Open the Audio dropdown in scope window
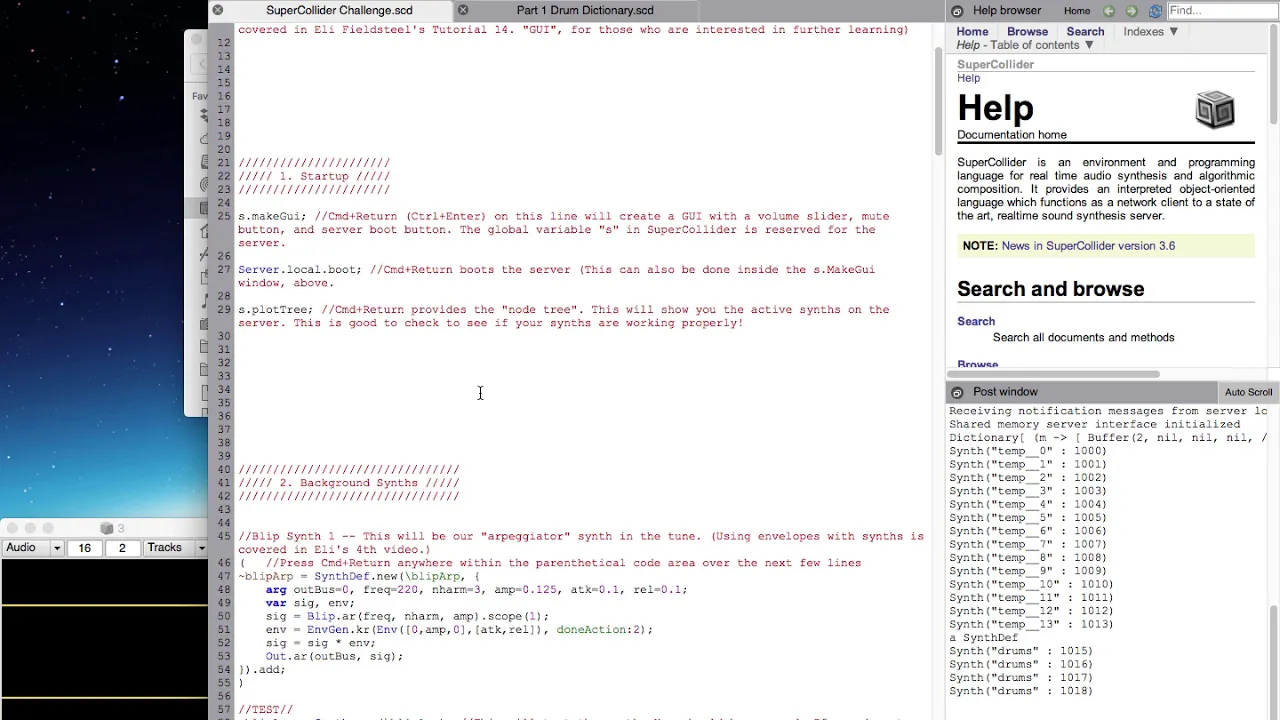 tap(33, 548)
